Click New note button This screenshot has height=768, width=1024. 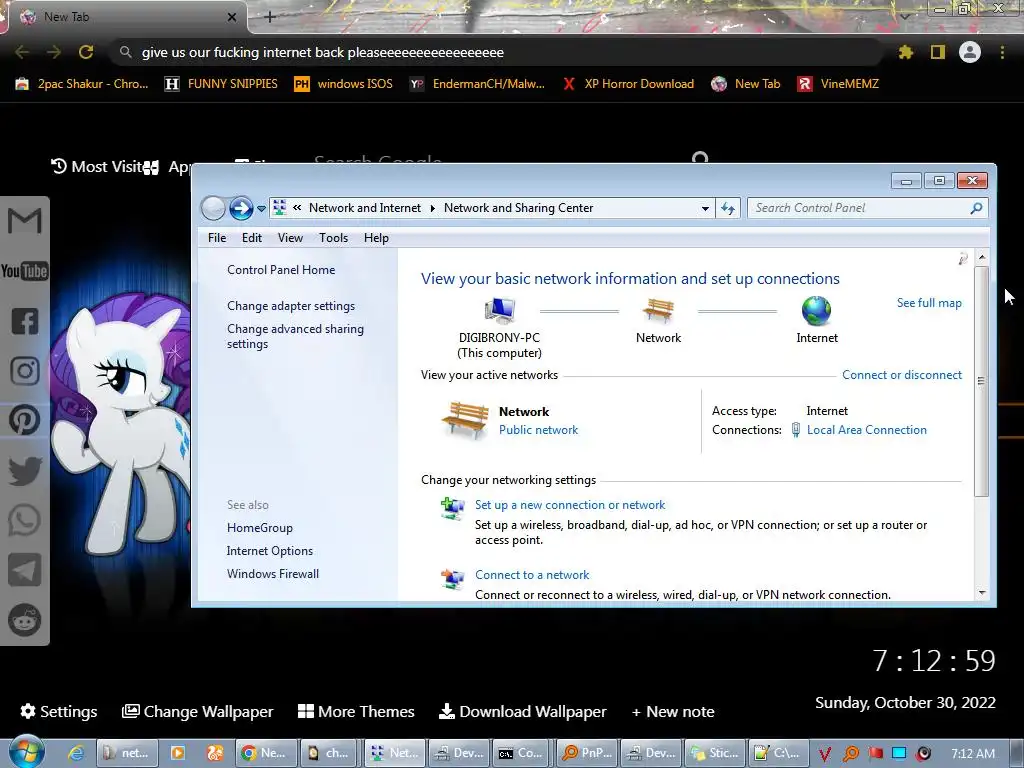click(x=673, y=711)
